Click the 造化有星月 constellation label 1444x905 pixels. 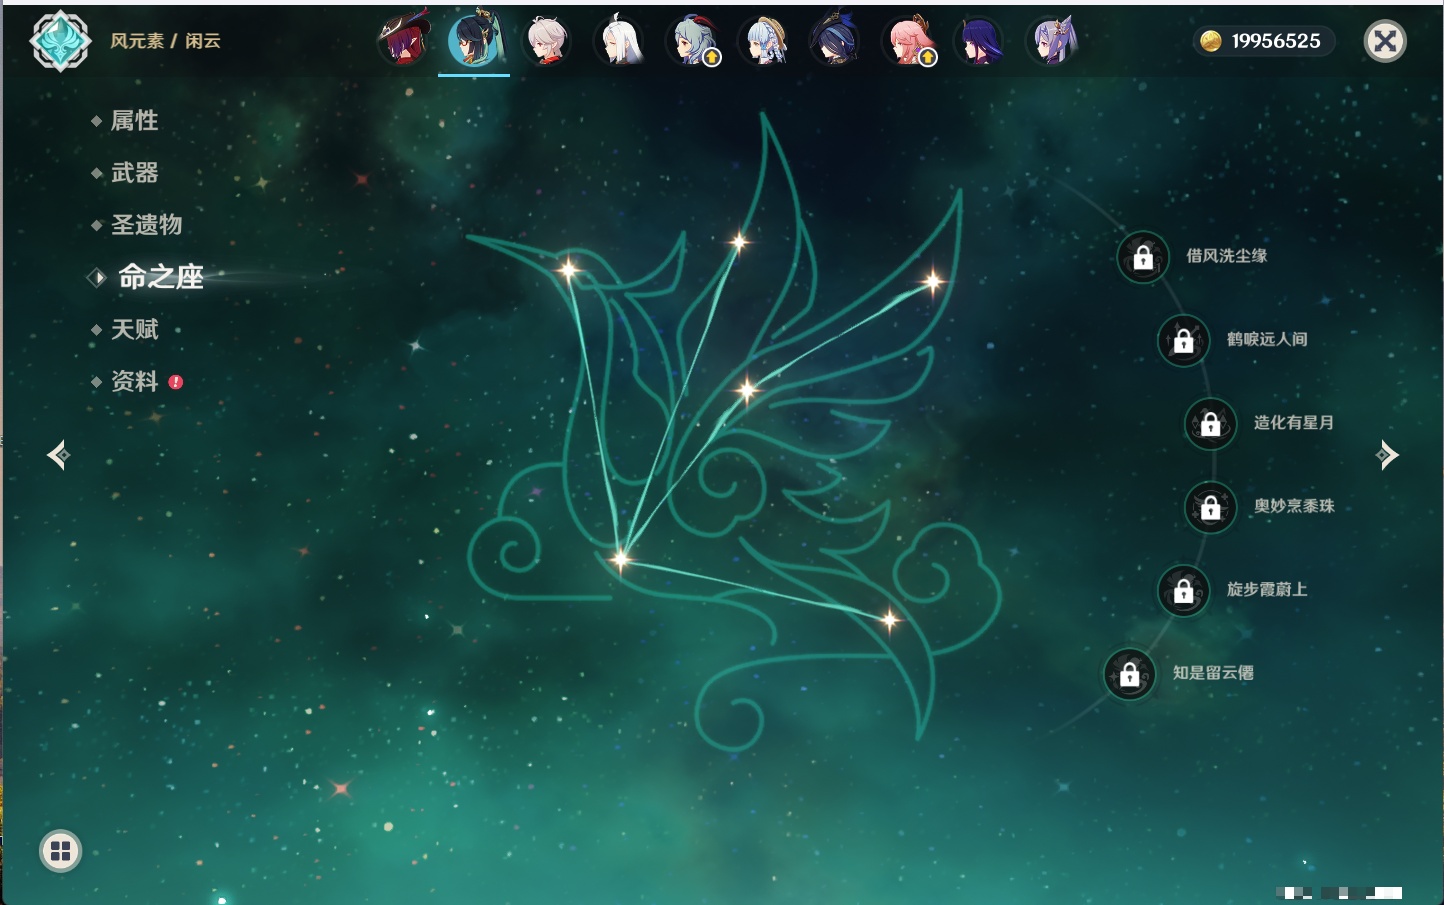click(x=1294, y=422)
